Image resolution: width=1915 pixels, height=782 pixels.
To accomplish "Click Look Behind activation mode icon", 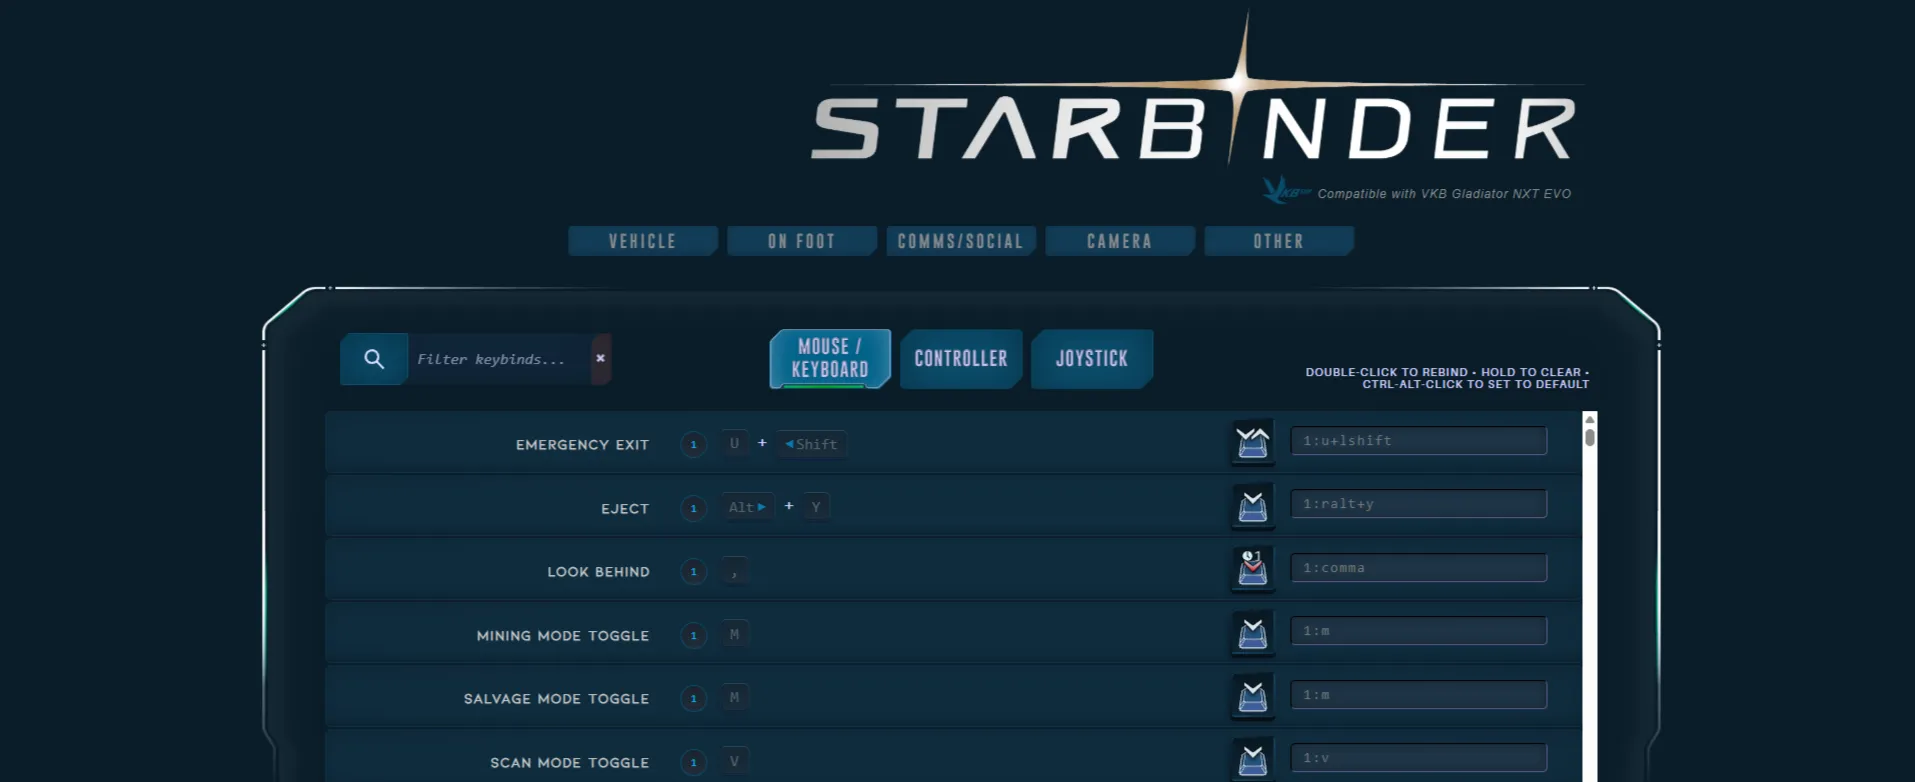I will click(x=1252, y=569).
